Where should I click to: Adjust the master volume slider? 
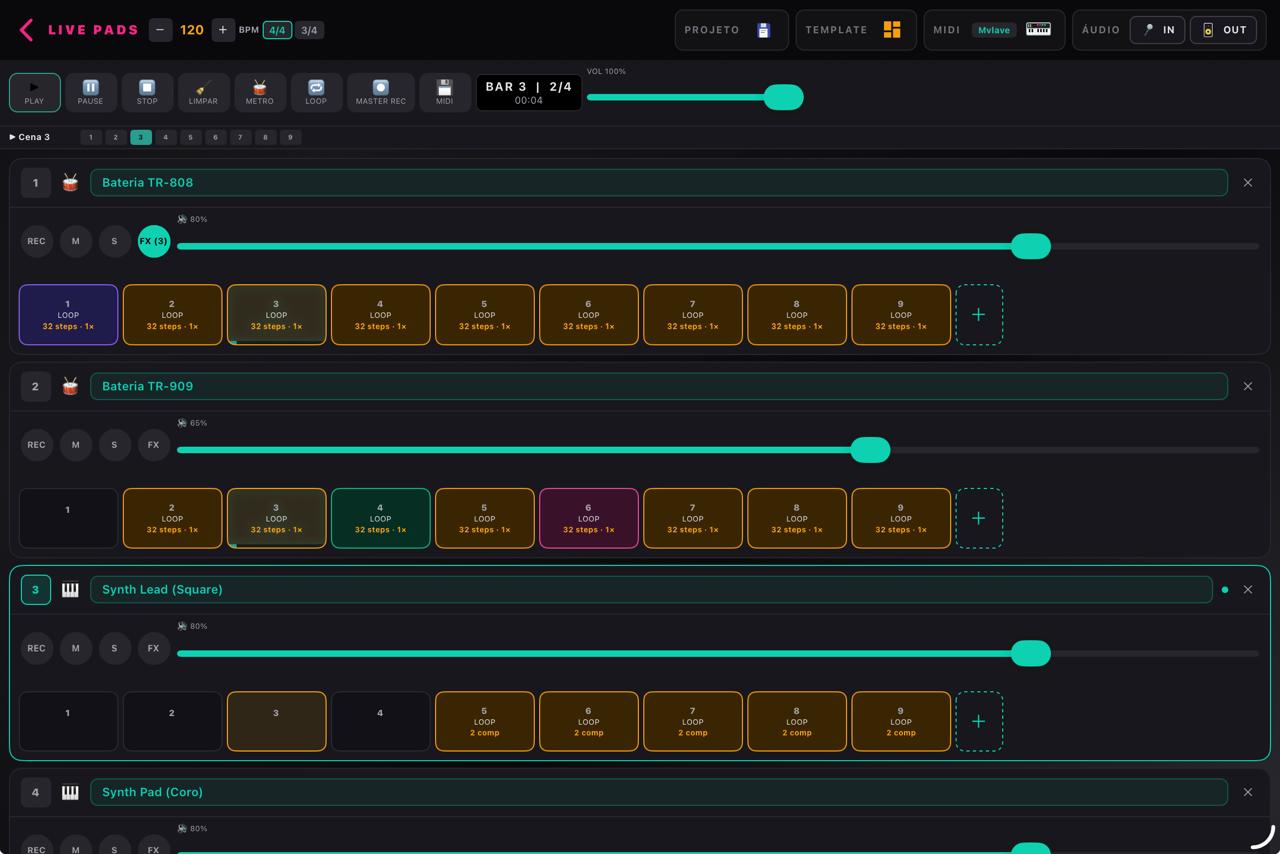pos(695,97)
